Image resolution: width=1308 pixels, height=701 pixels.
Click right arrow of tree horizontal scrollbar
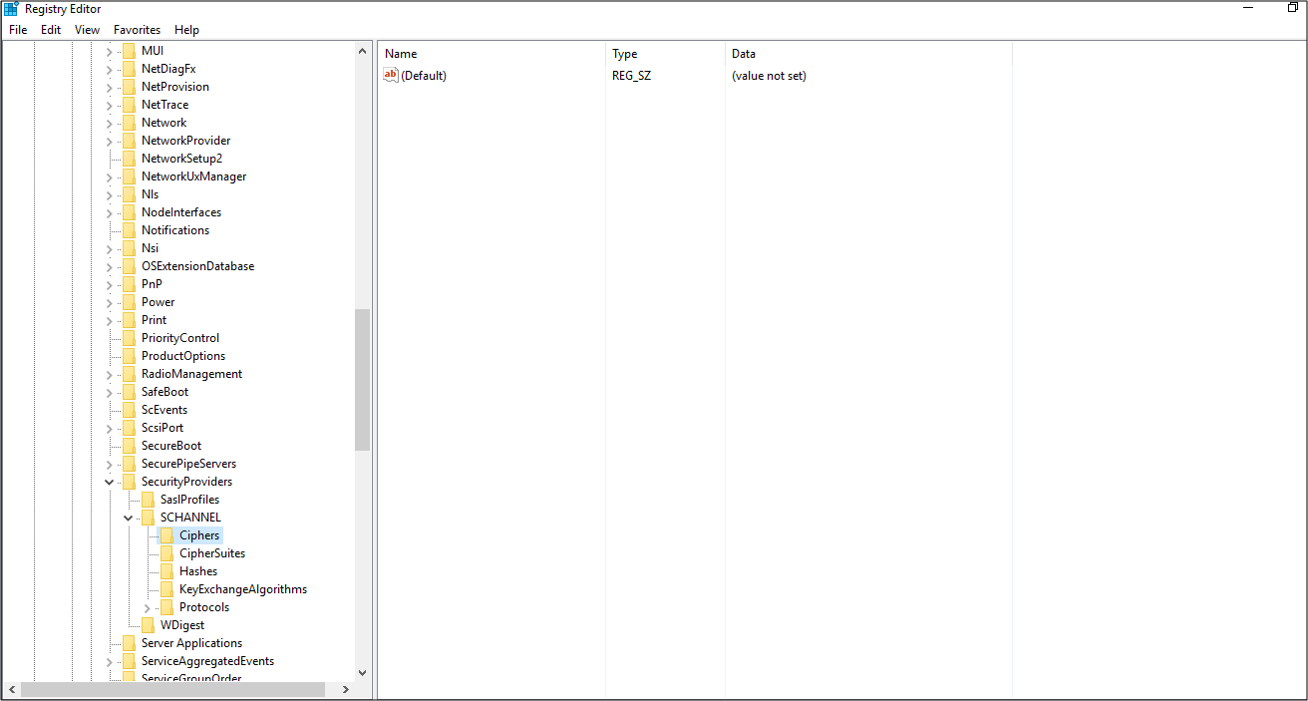click(x=346, y=690)
